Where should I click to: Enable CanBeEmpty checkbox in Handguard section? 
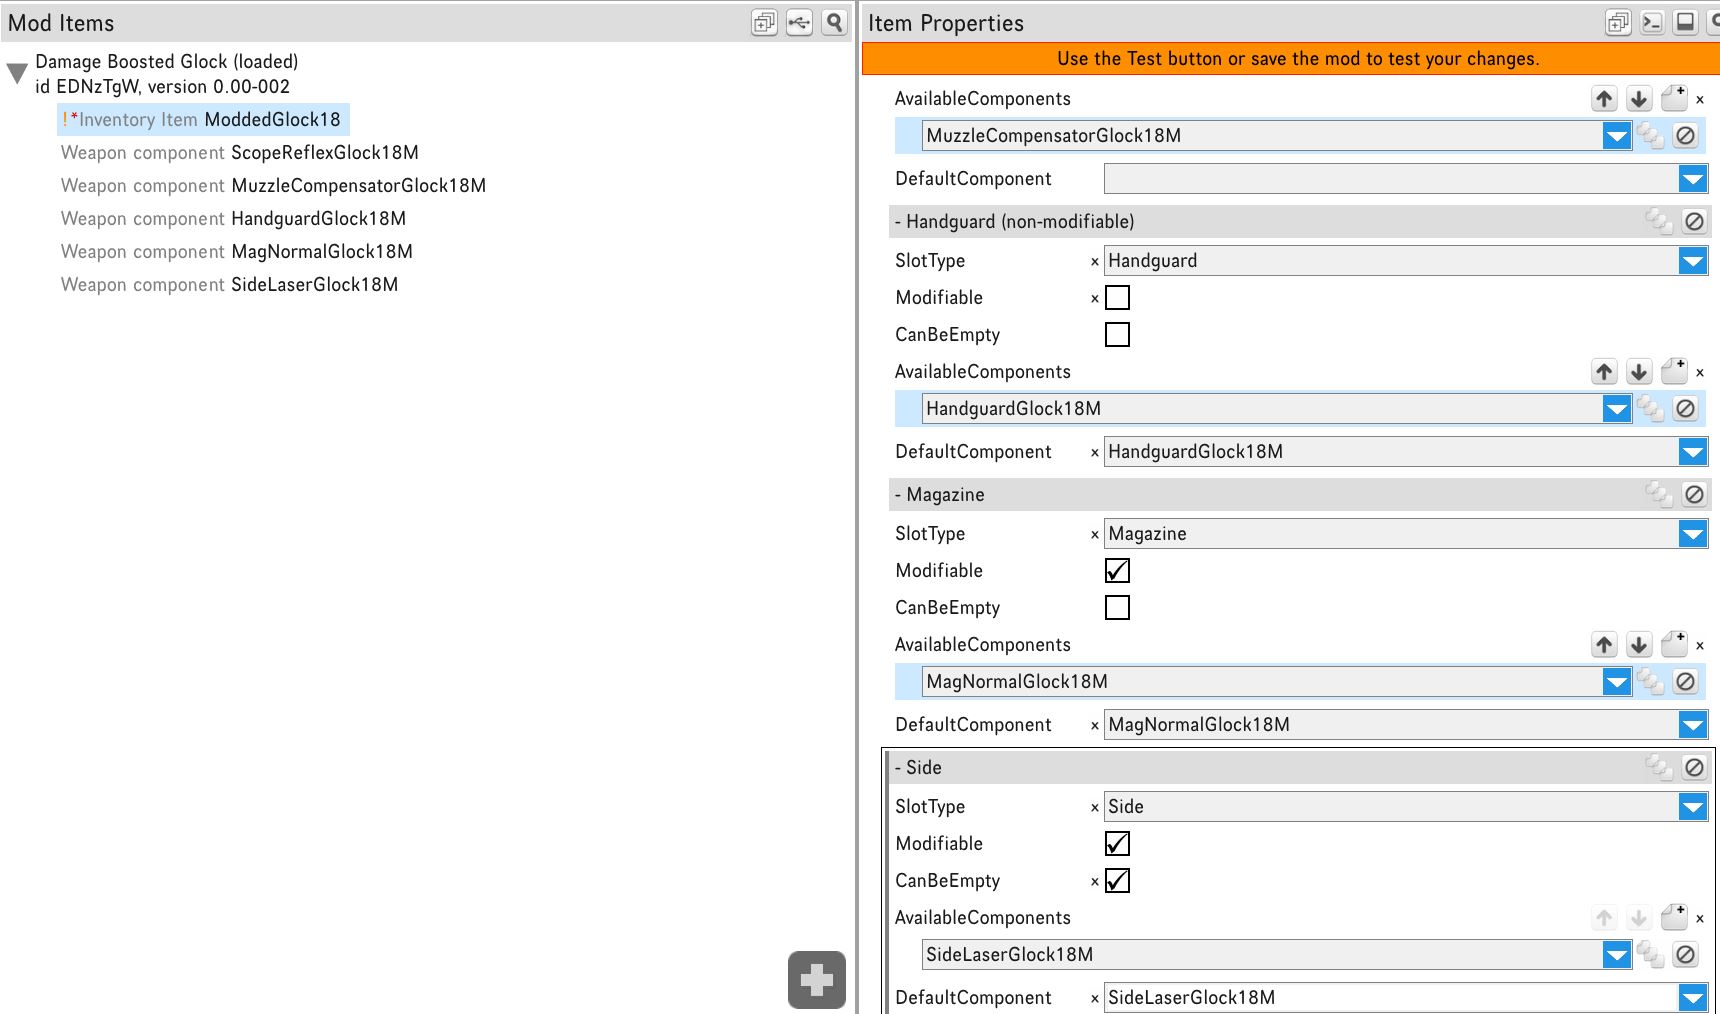[1117, 334]
